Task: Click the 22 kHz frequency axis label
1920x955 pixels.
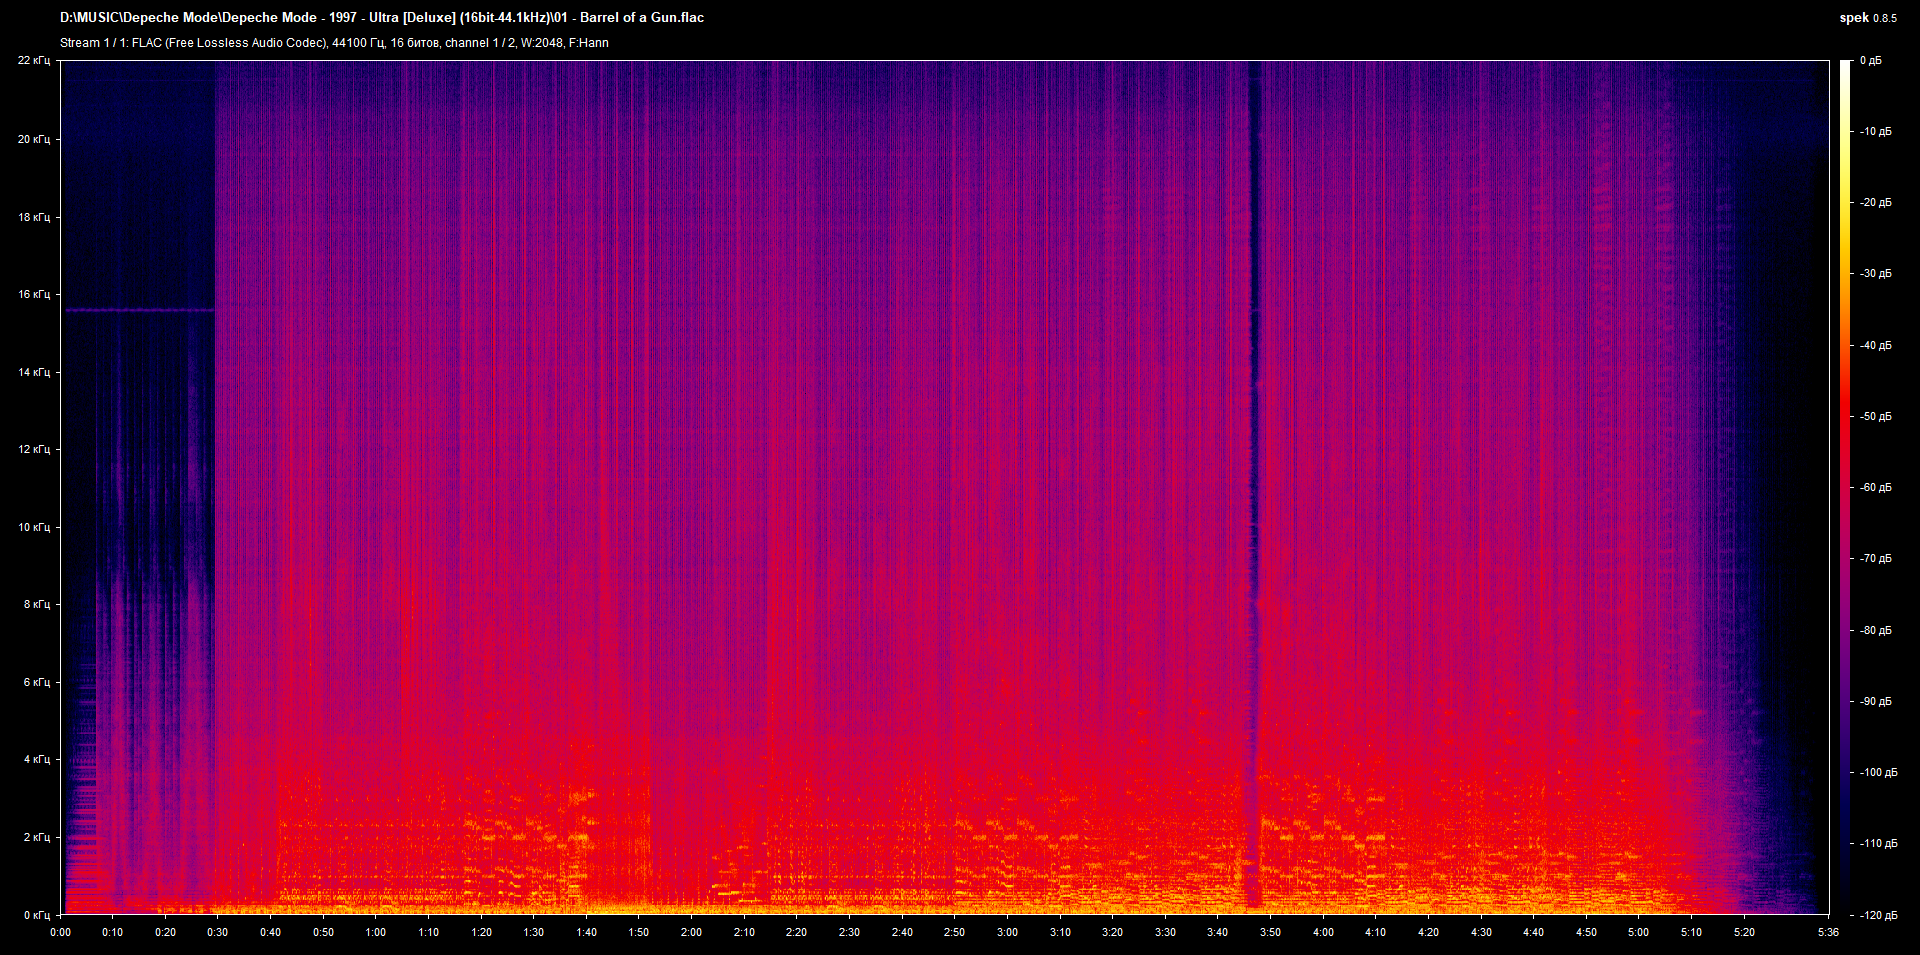Action: [34, 61]
